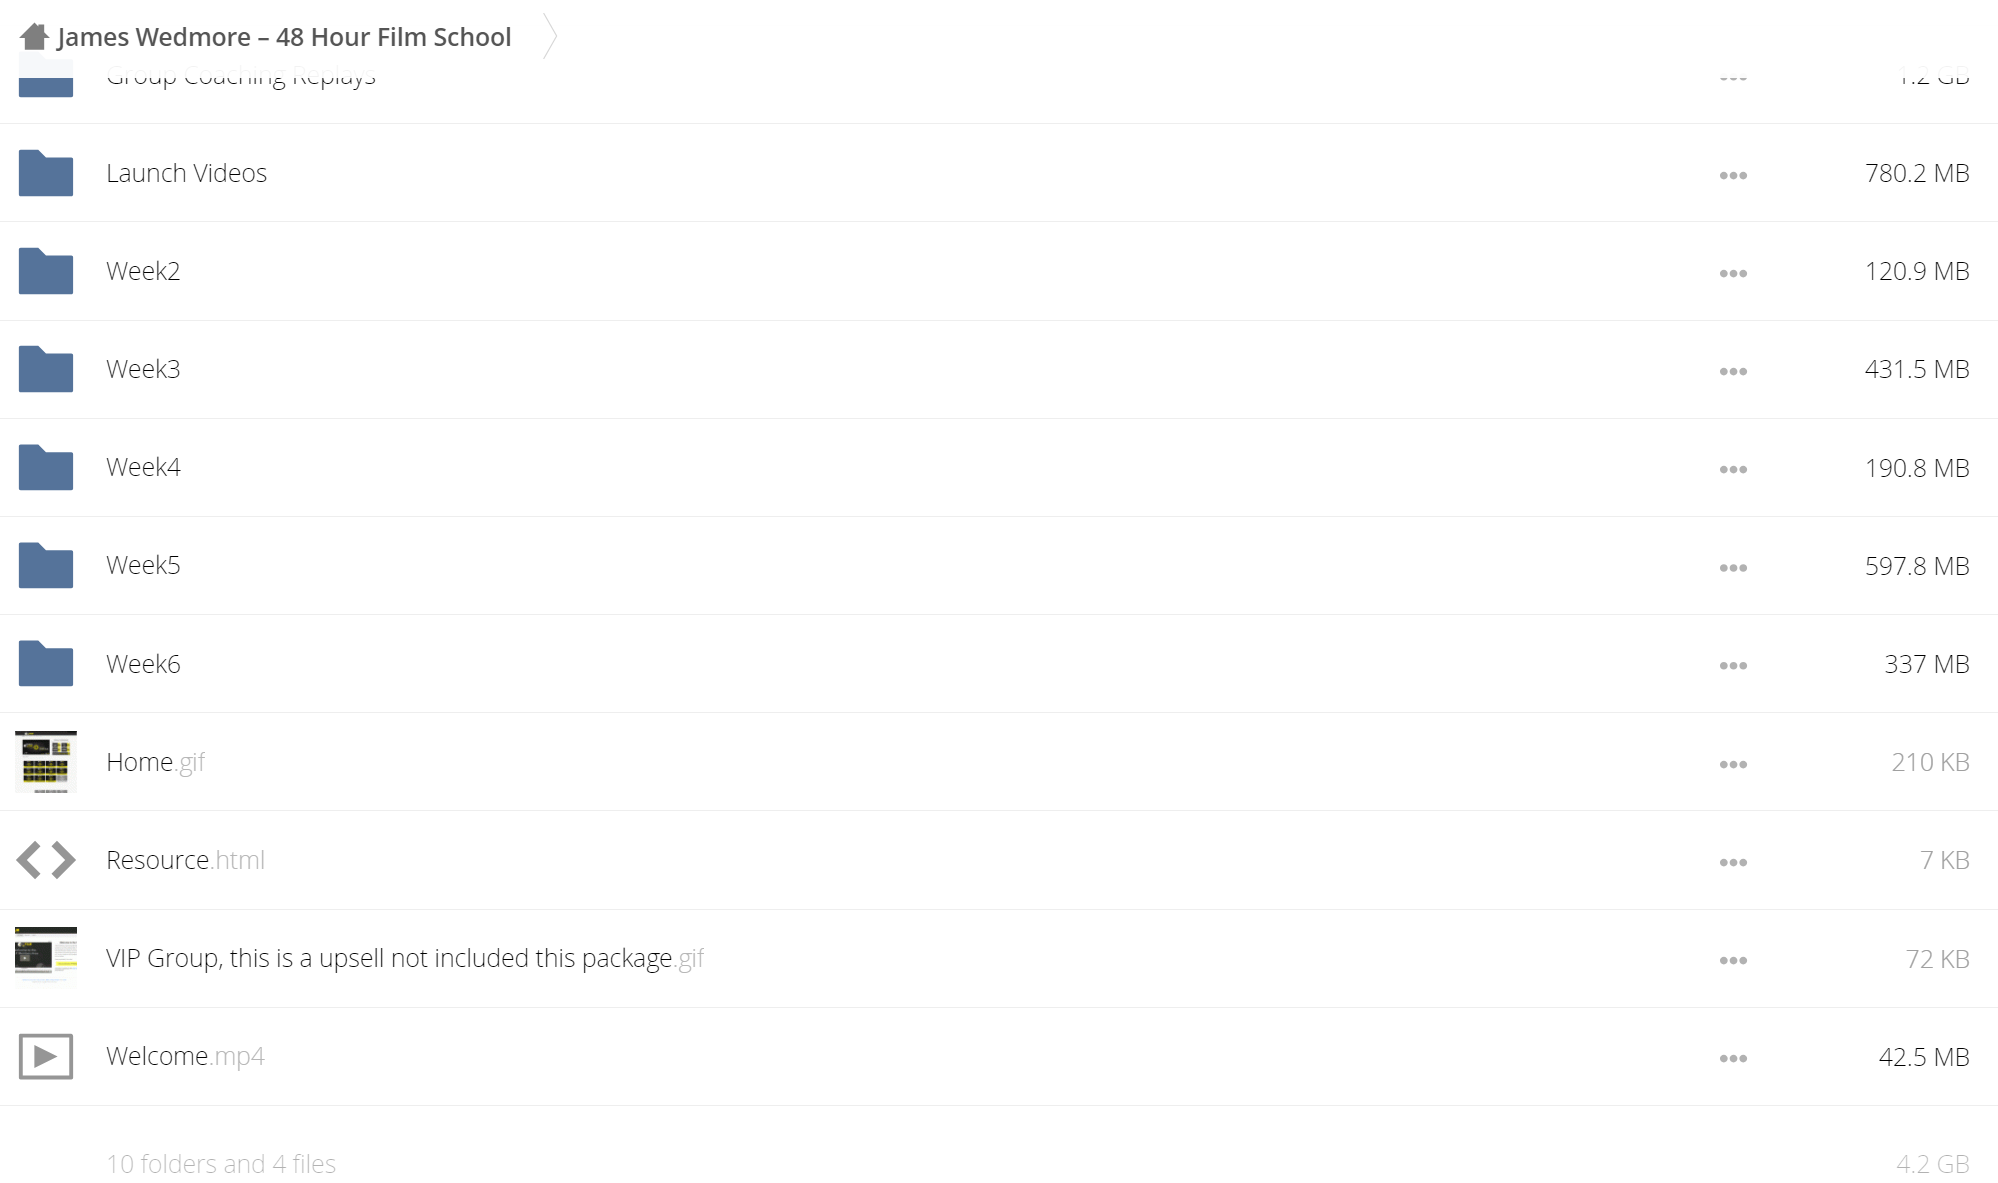Open the Week2 folder icon
Screen dimensions: 1998x1183
[46, 271]
